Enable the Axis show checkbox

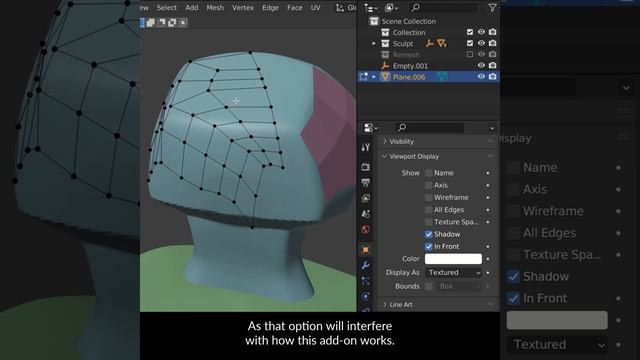tap(429, 185)
